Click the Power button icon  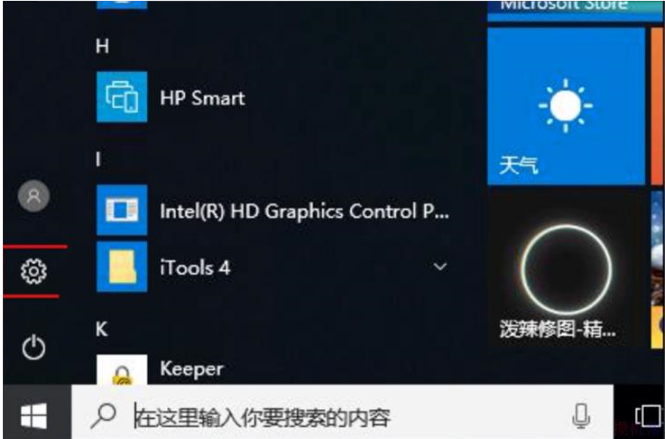[33, 347]
